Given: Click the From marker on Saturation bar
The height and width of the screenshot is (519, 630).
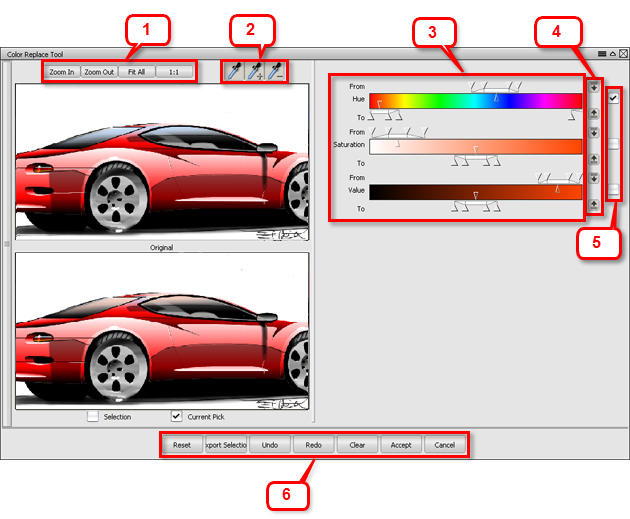Looking at the screenshot, I should coord(397,143).
